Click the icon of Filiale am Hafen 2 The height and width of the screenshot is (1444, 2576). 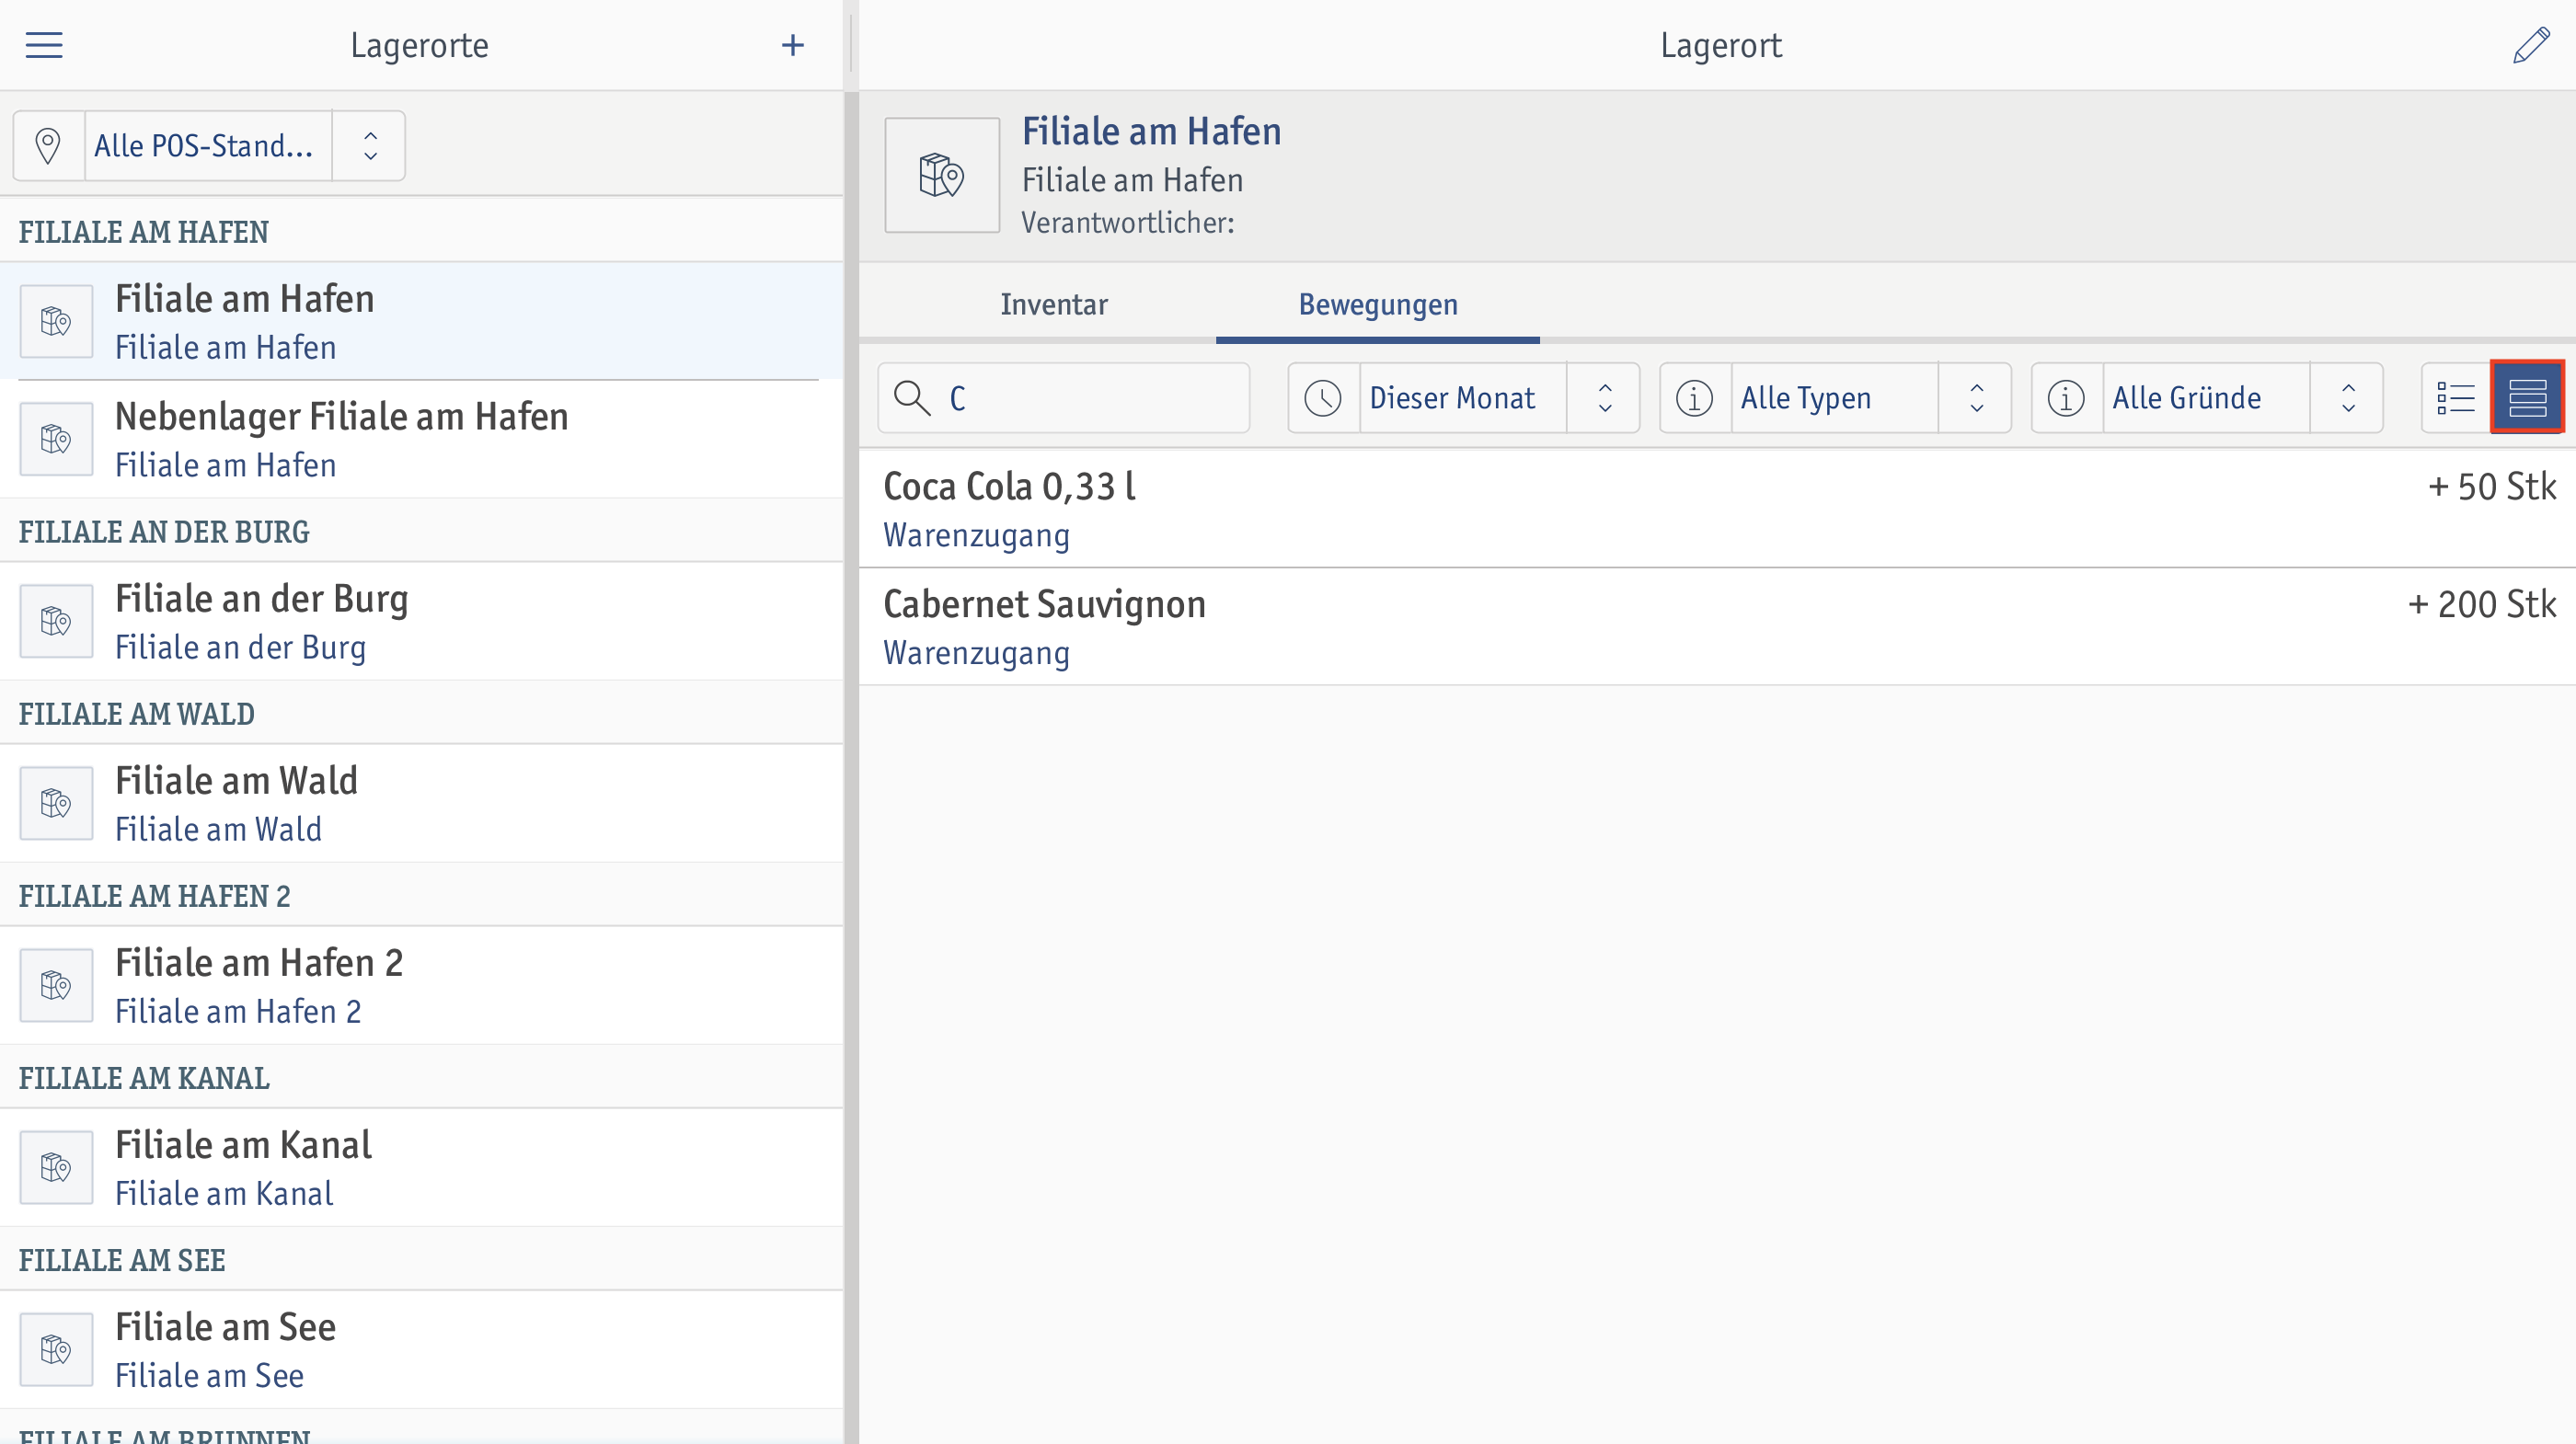pyautogui.click(x=56, y=985)
